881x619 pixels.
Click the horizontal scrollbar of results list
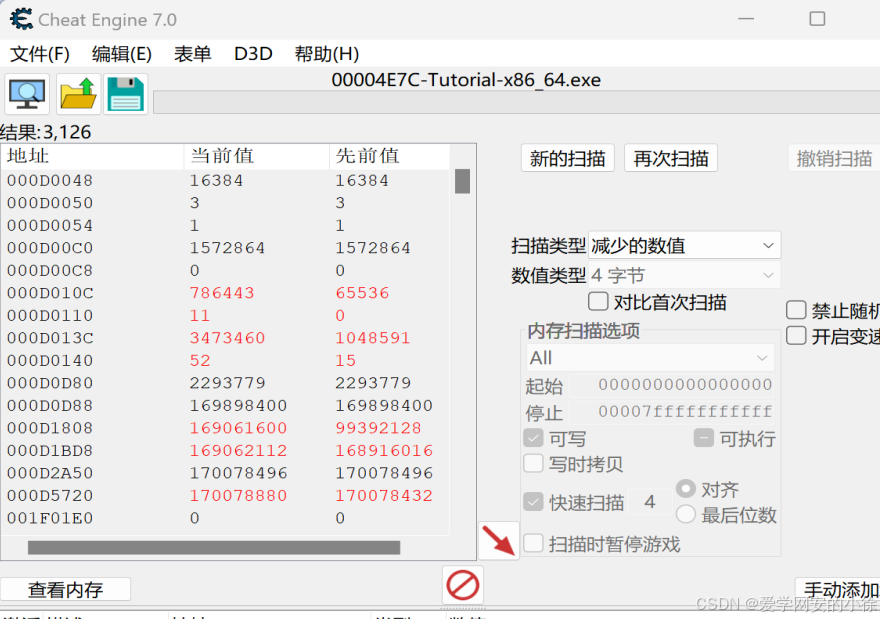[x=214, y=548]
